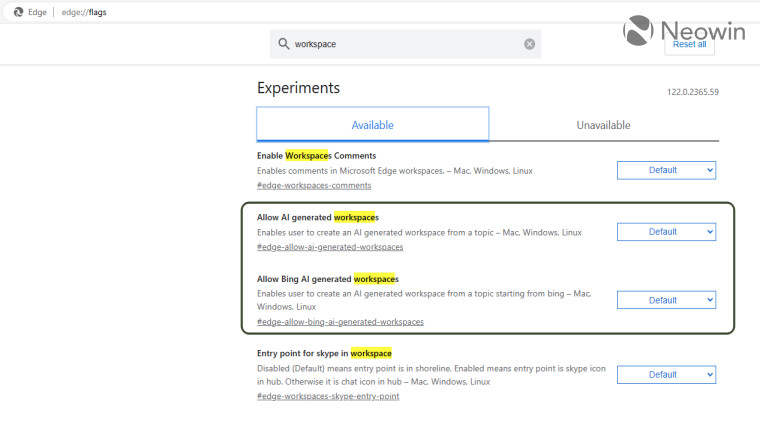This screenshot has width=760, height=428.
Task: Click the Neowin logo icon
Action: click(638, 31)
